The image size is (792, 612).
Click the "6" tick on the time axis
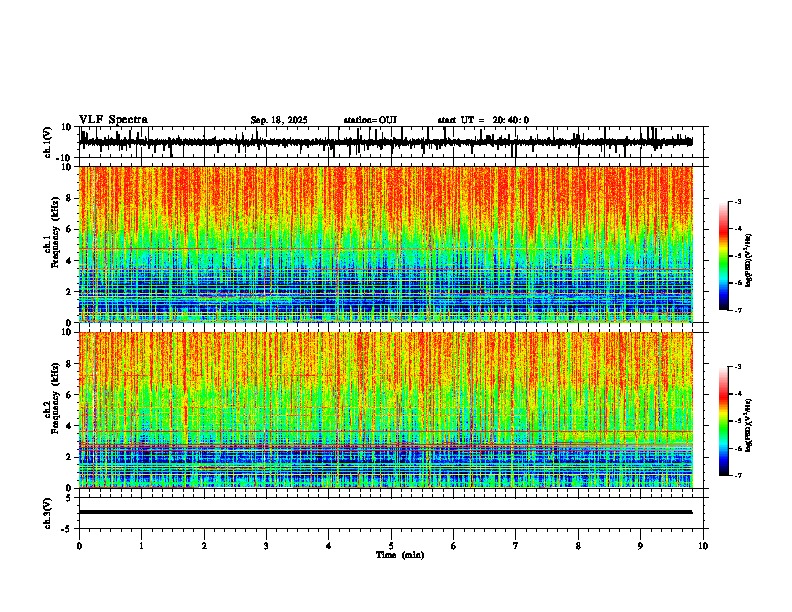click(454, 546)
